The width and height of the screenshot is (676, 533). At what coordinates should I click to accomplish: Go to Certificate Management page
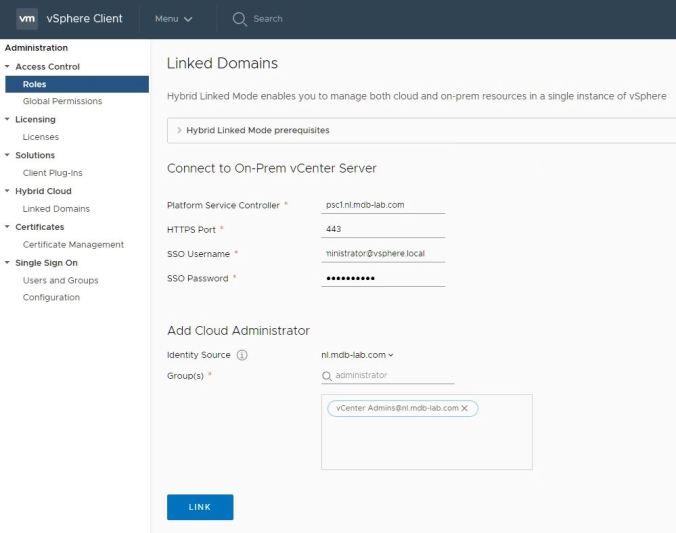click(73, 245)
